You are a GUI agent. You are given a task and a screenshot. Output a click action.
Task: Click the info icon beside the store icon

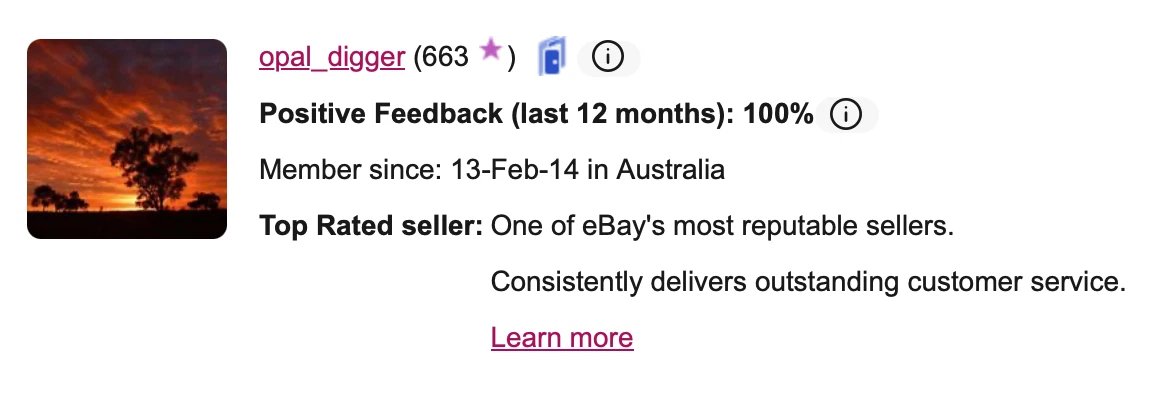pyautogui.click(x=608, y=57)
